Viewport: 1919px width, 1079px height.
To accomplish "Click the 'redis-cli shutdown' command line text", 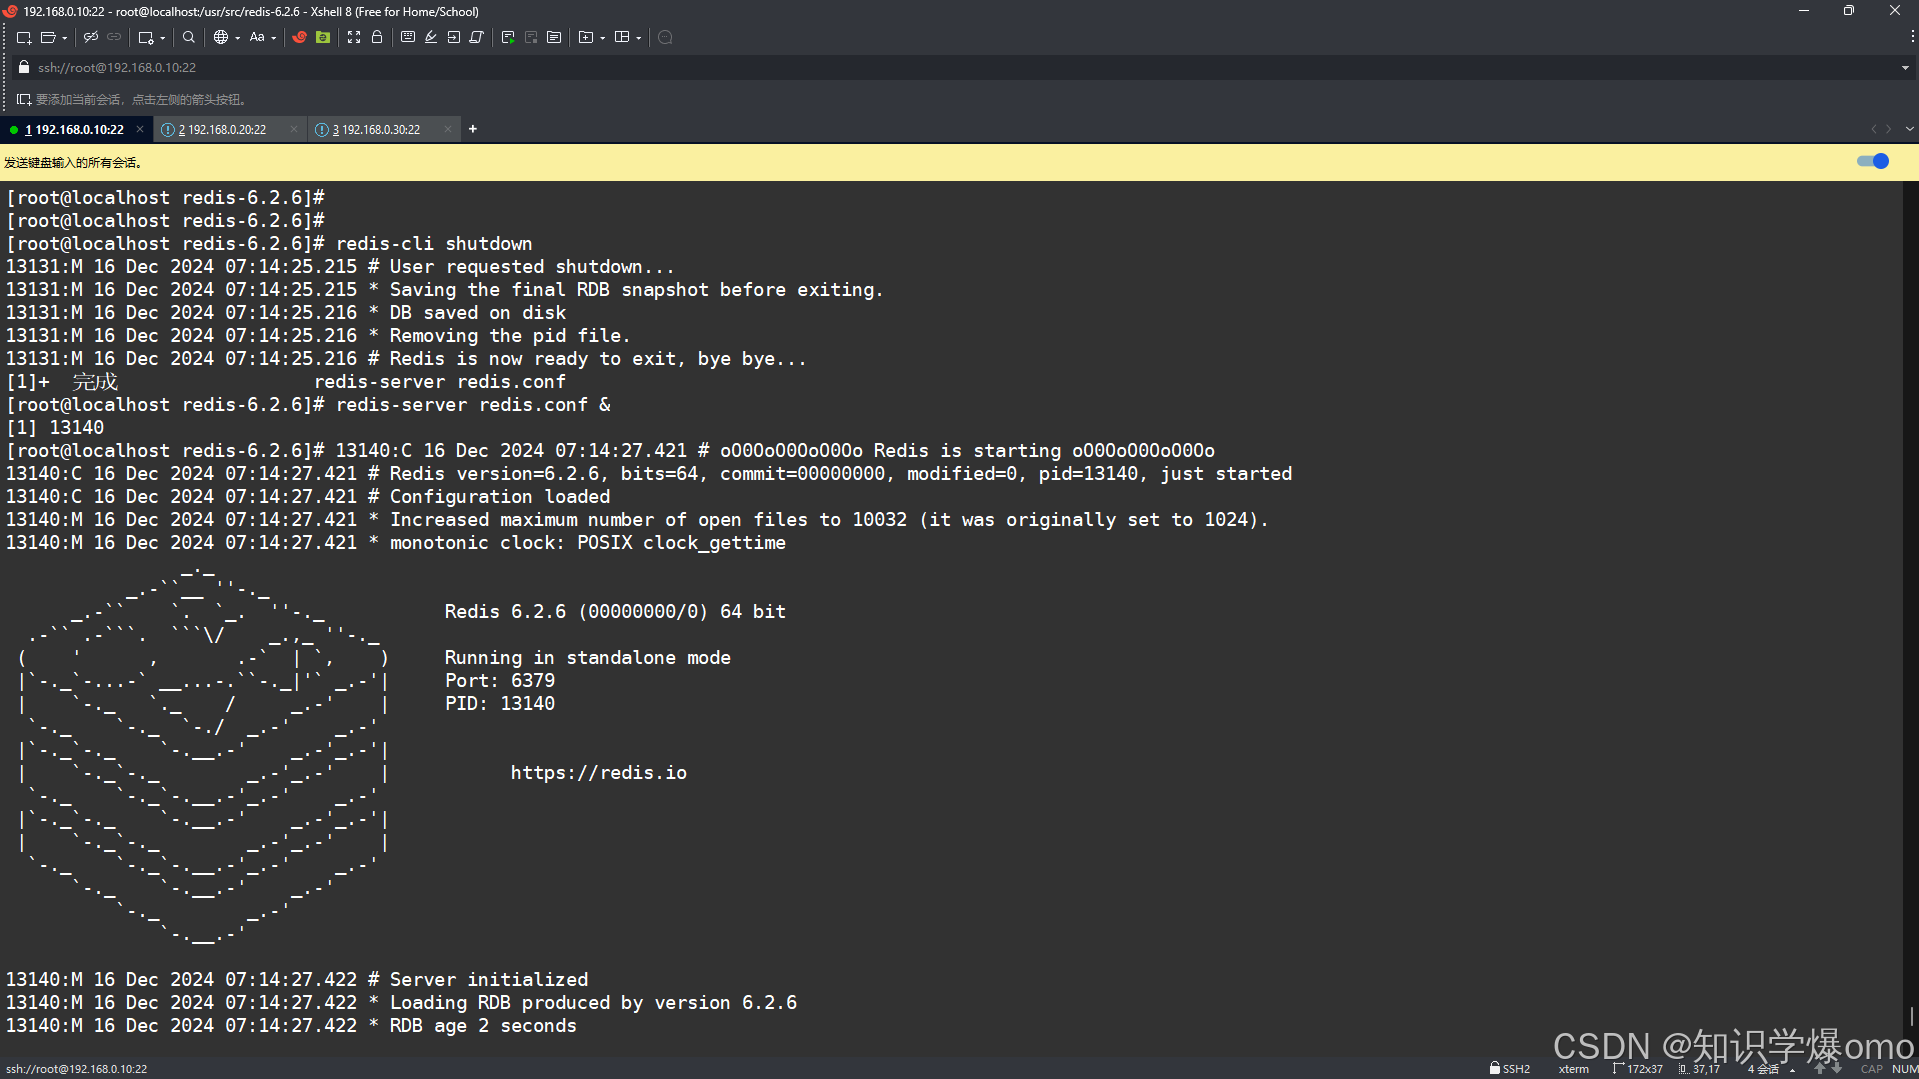I will coord(434,243).
